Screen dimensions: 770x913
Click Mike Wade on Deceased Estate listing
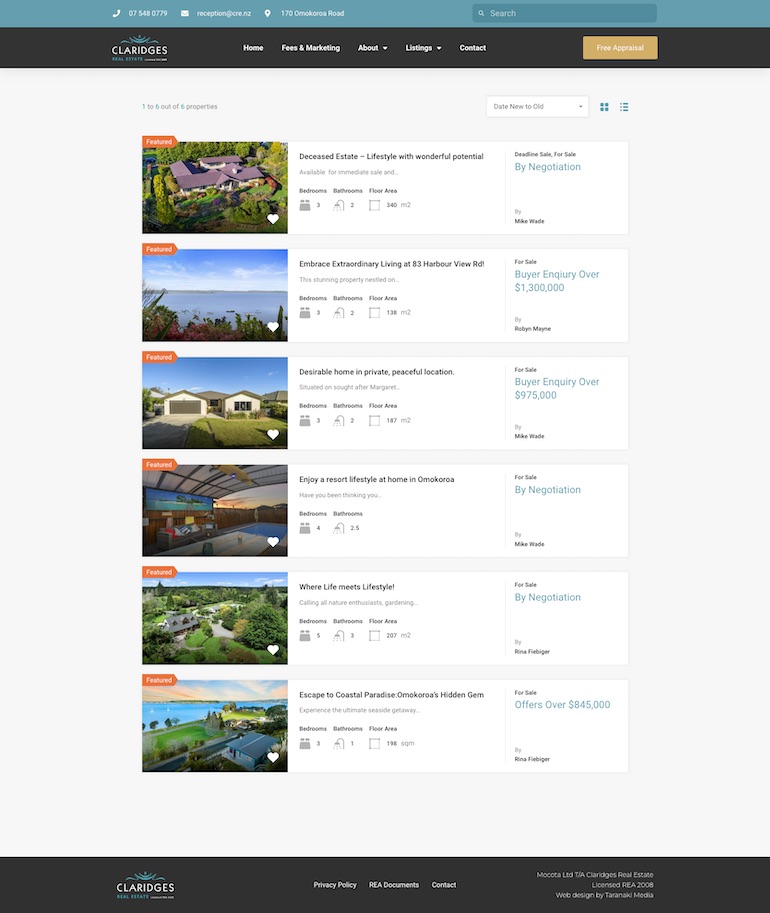click(529, 221)
